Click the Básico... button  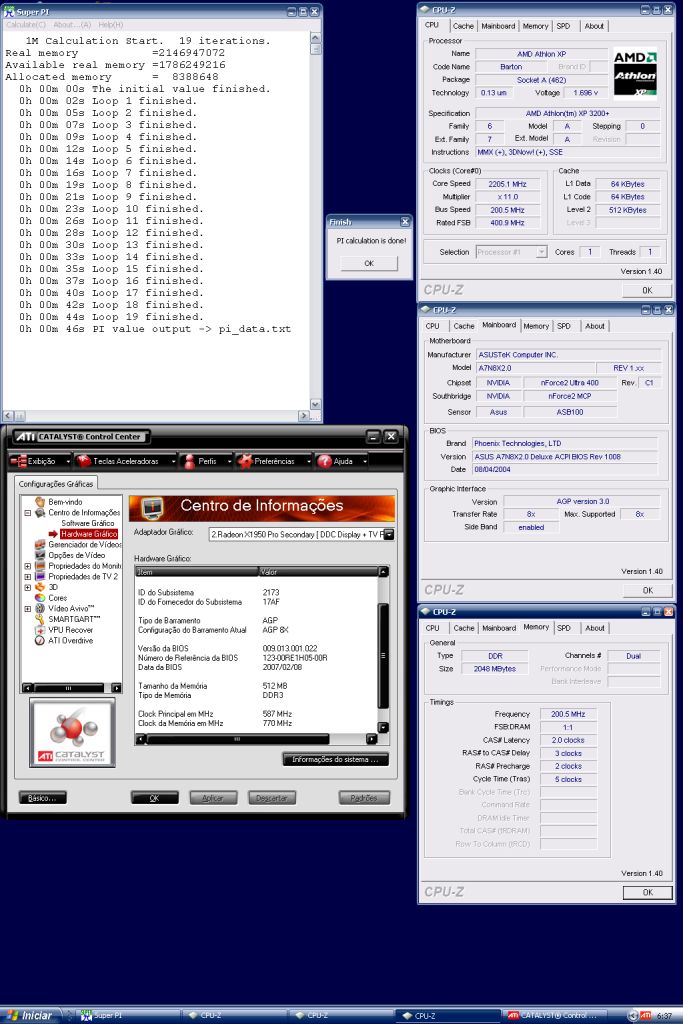pyautogui.click(x=43, y=798)
